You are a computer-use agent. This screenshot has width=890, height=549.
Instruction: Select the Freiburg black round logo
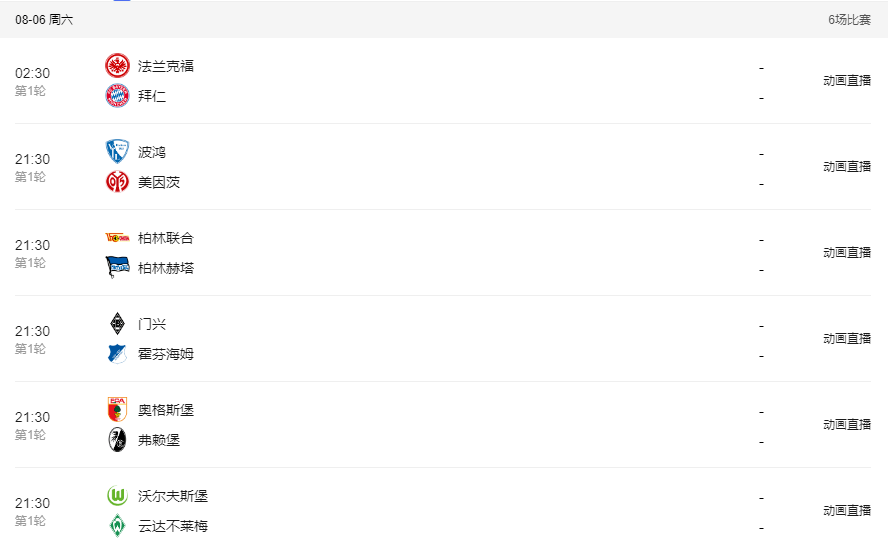pos(117,439)
